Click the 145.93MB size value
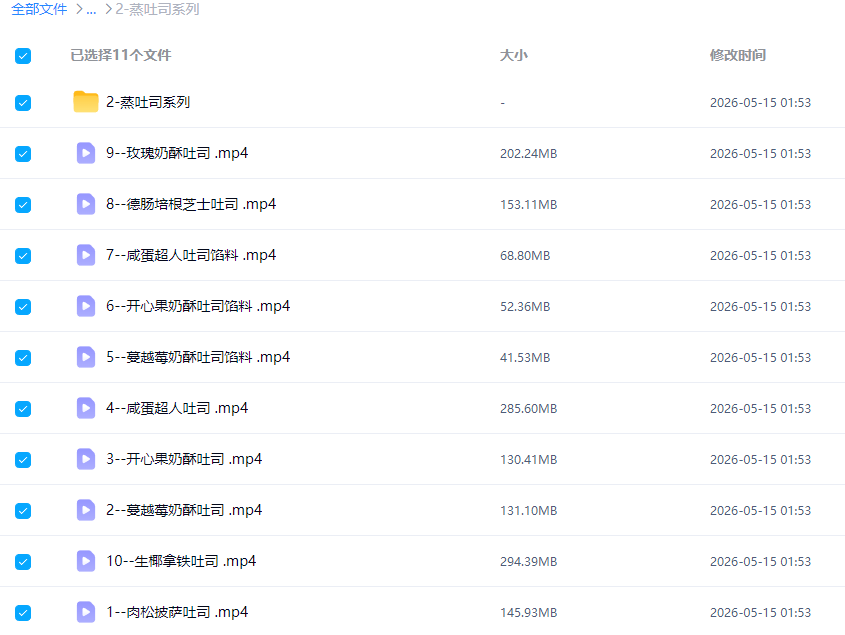This screenshot has width=845, height=635. (x=529, y=613)
